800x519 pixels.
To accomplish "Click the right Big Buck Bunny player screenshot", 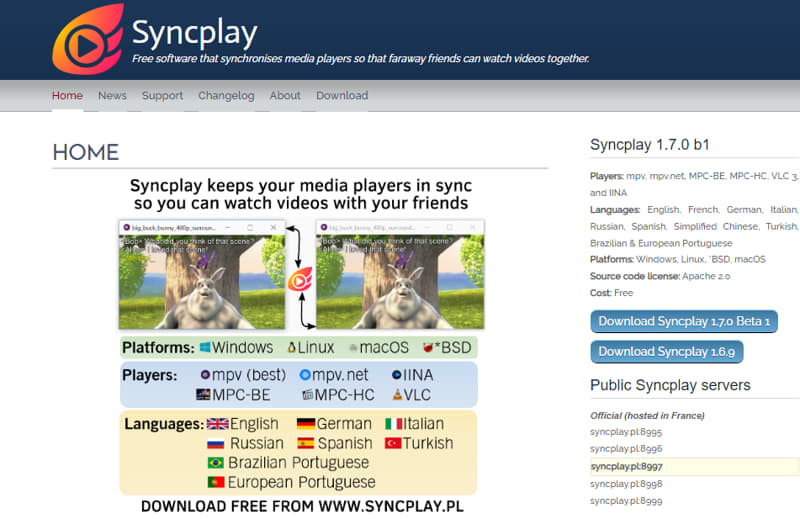I will pyautogui.click(x=400, y=275).
